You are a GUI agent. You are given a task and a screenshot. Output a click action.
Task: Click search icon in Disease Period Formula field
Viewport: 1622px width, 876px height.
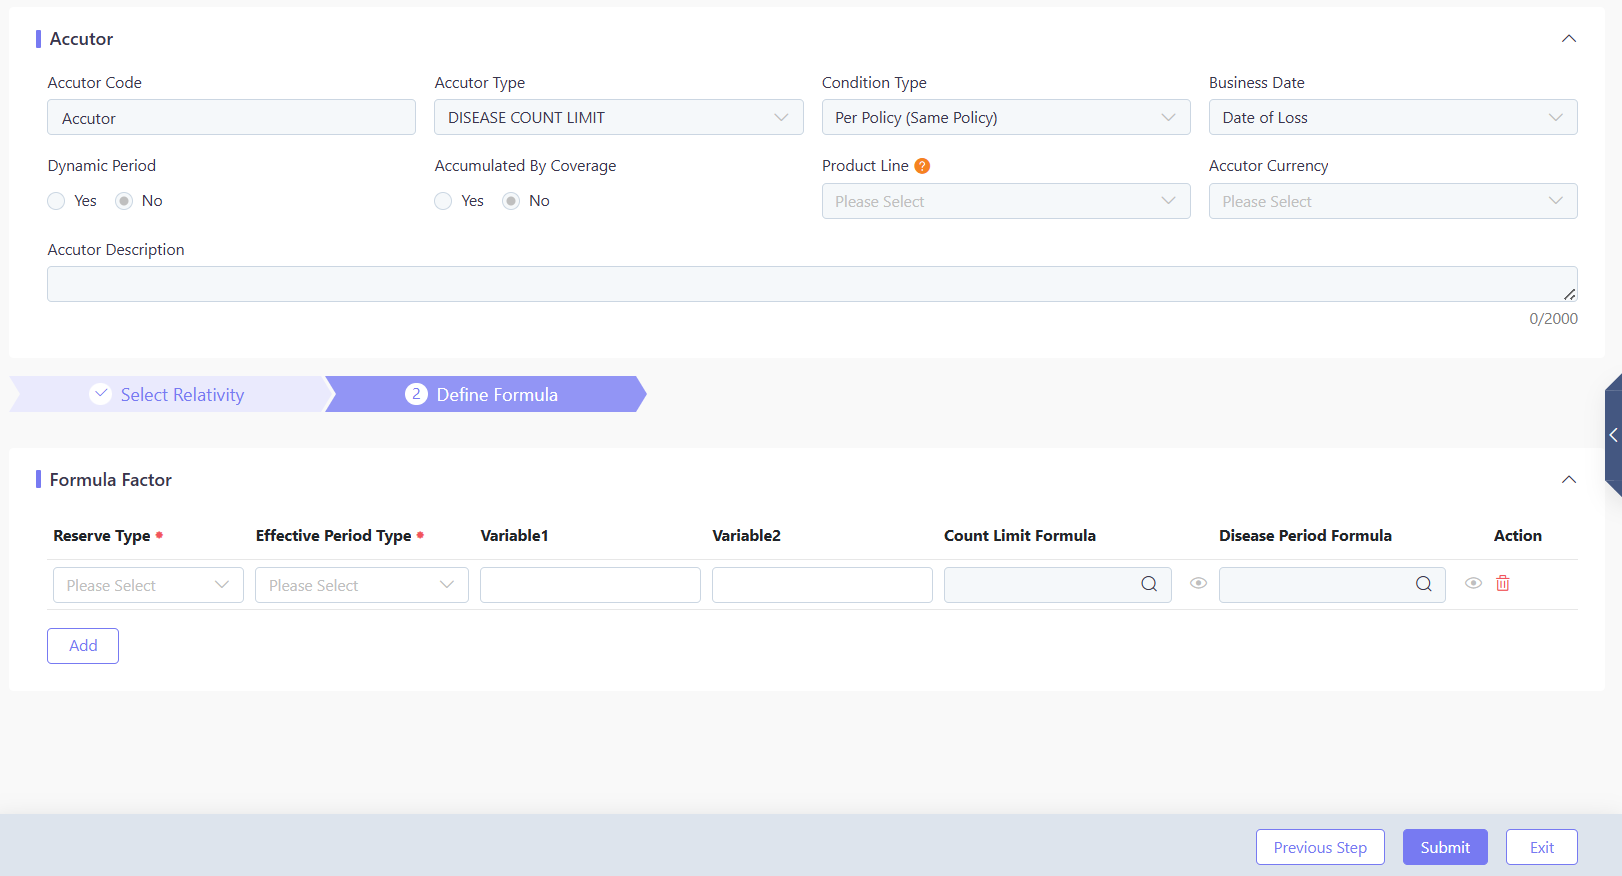[x=1423, y=584]
